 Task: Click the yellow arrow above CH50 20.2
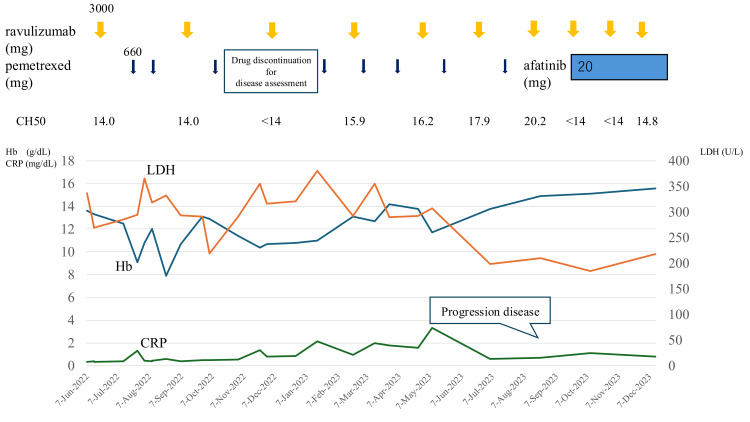[x=534, y=29]
